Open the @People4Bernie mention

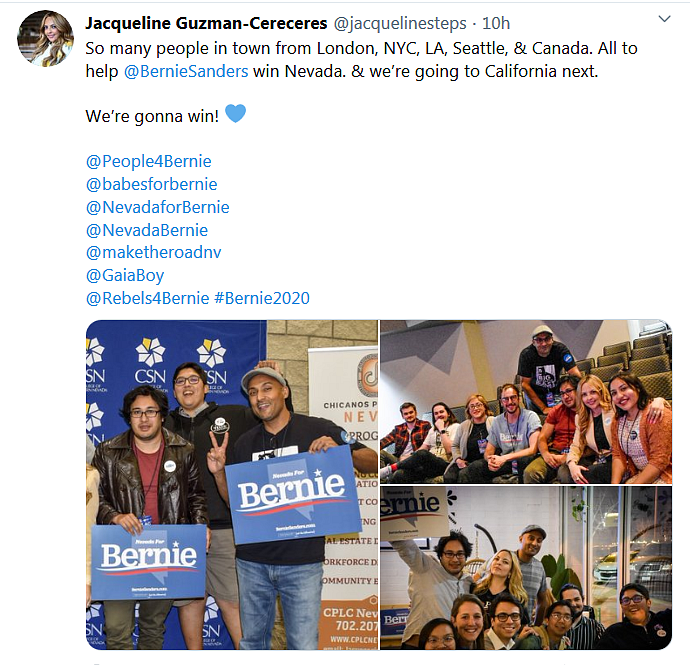pyautogui.click(x=149, y=162)
